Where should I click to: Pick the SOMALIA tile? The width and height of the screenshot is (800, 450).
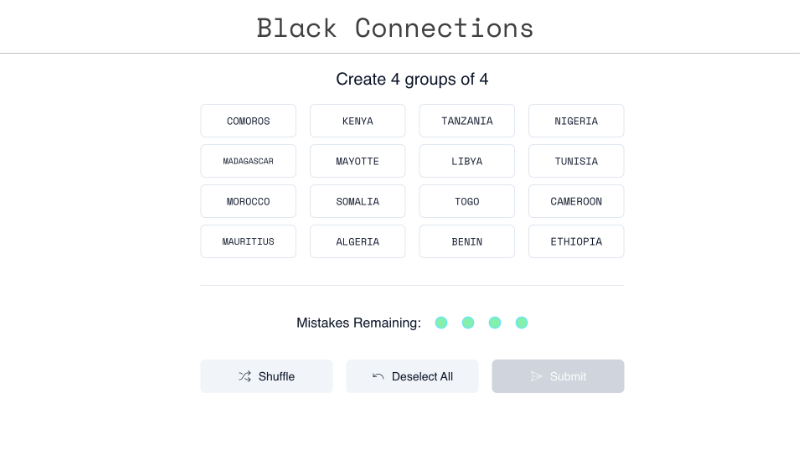(357, 201)
